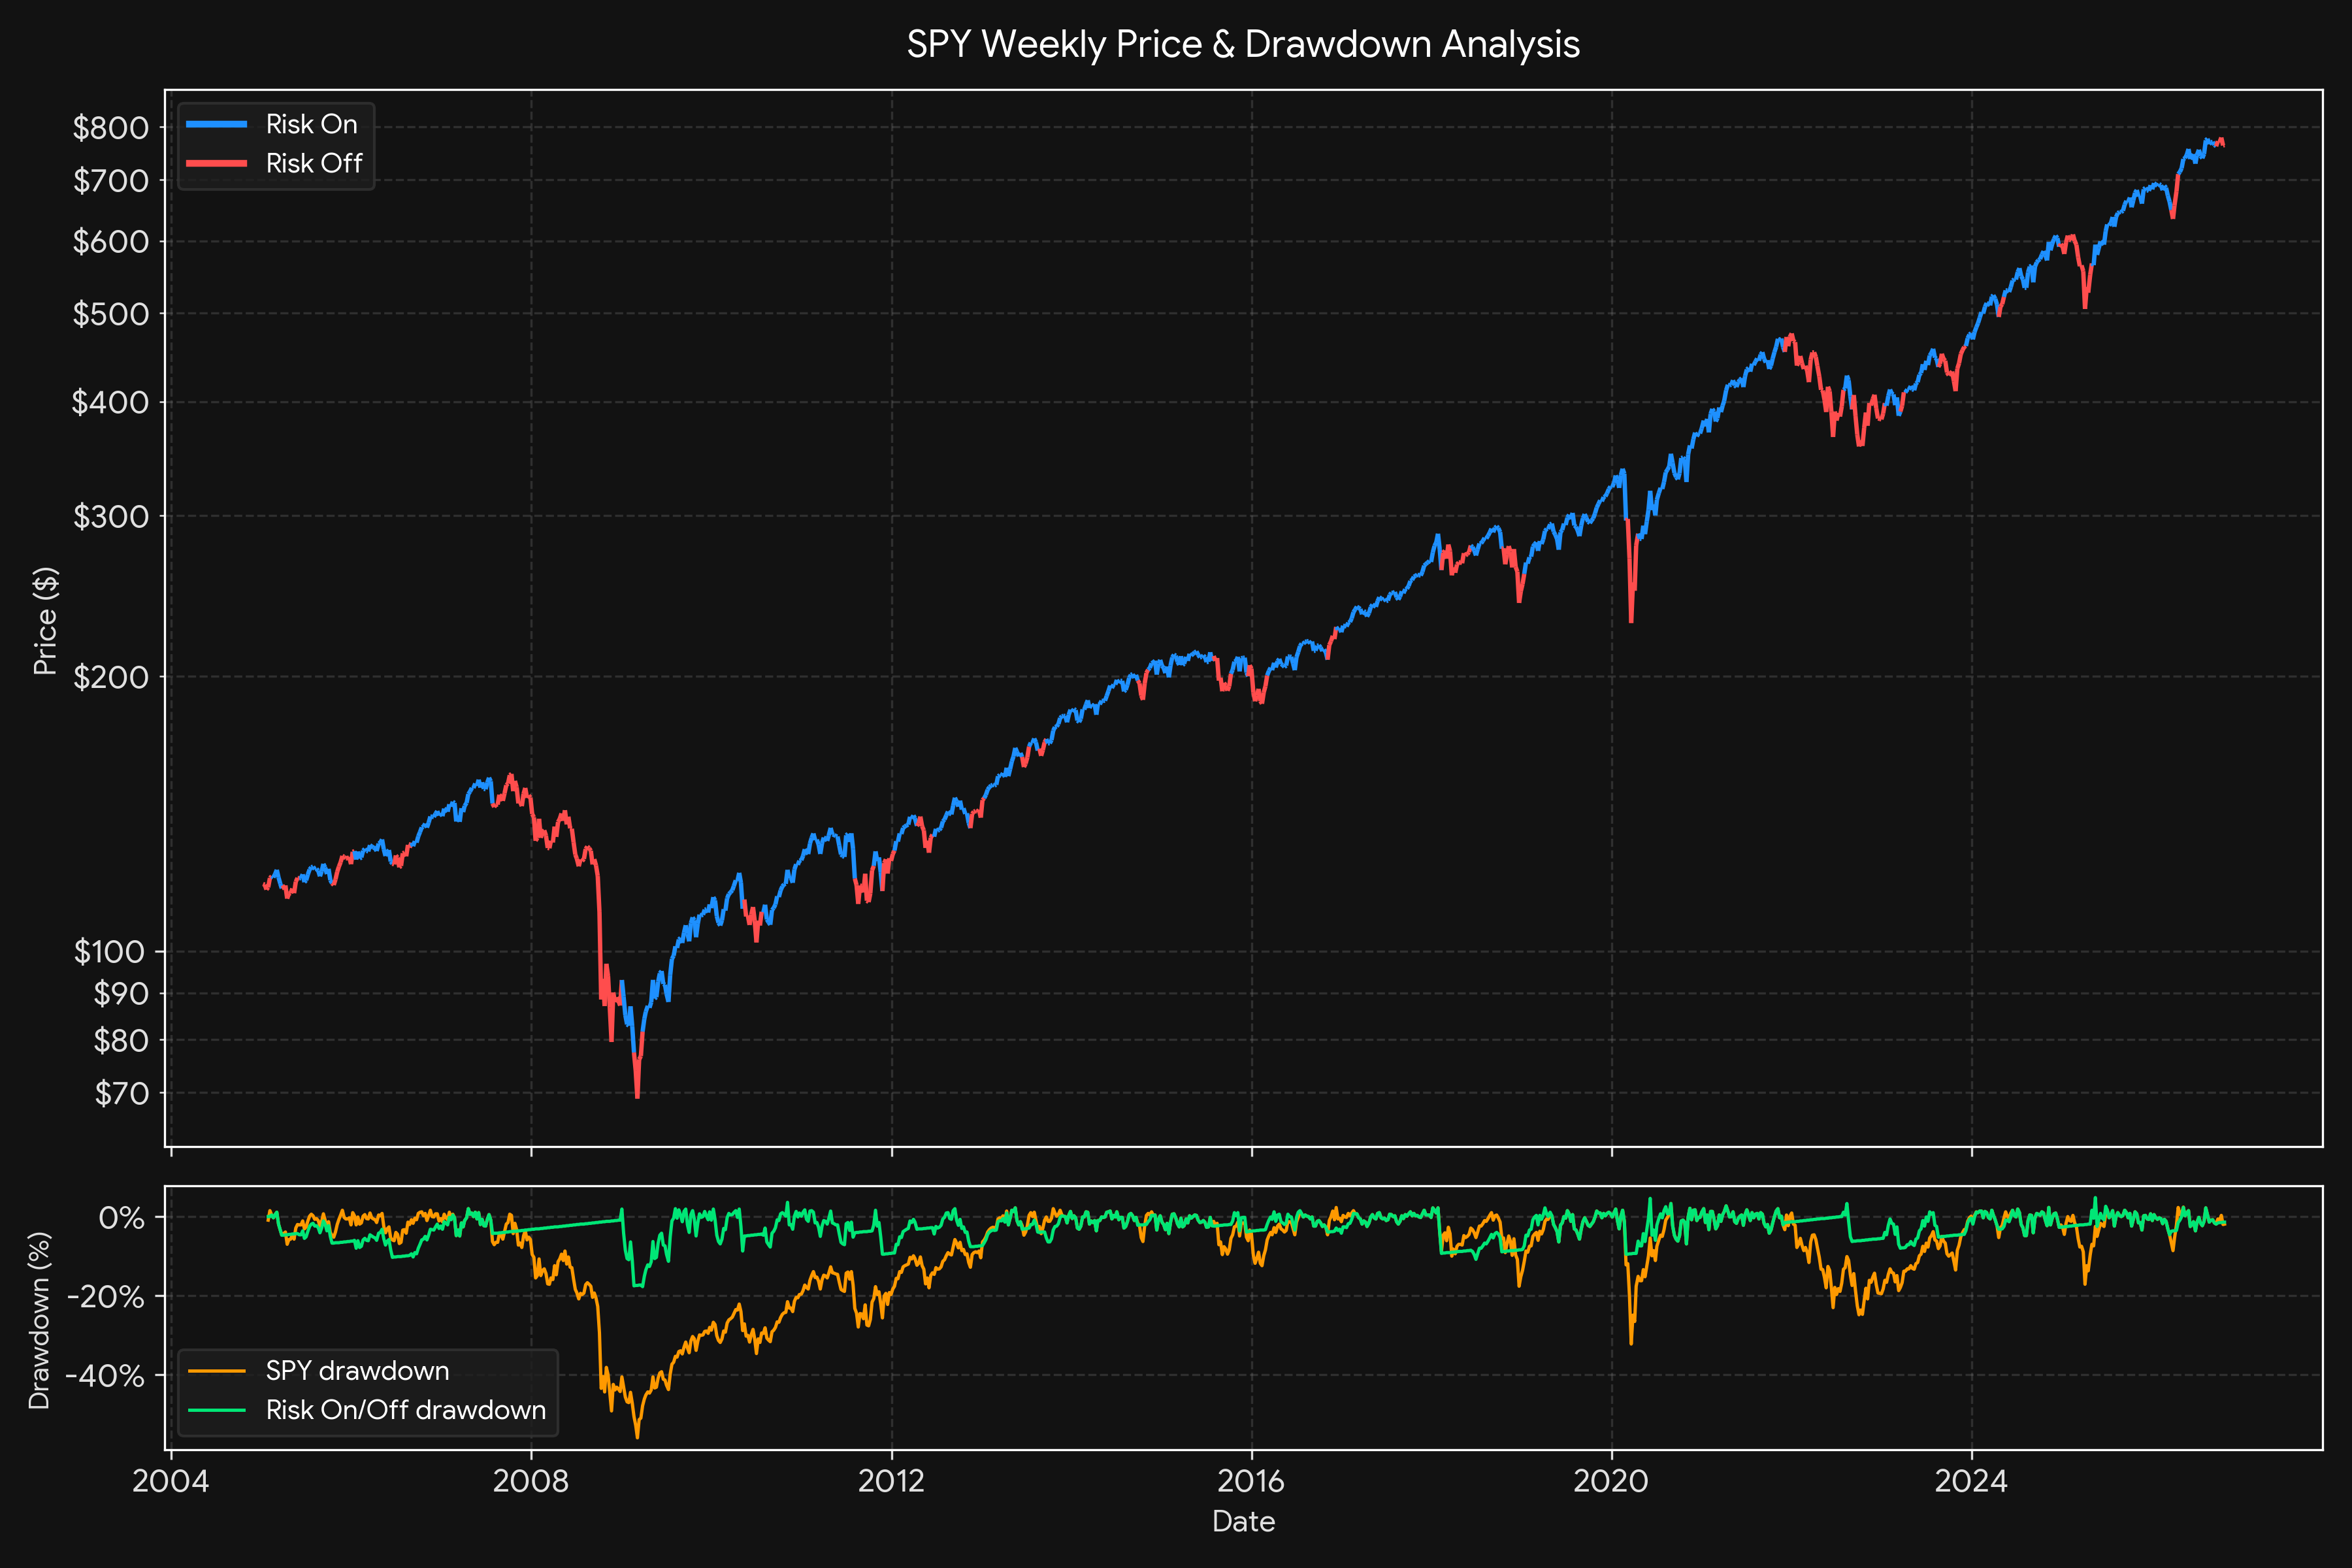This screenshot has height=1568, width=2352.
Task: Click the 0% drawdown axis label
Action: [121, 1218]
